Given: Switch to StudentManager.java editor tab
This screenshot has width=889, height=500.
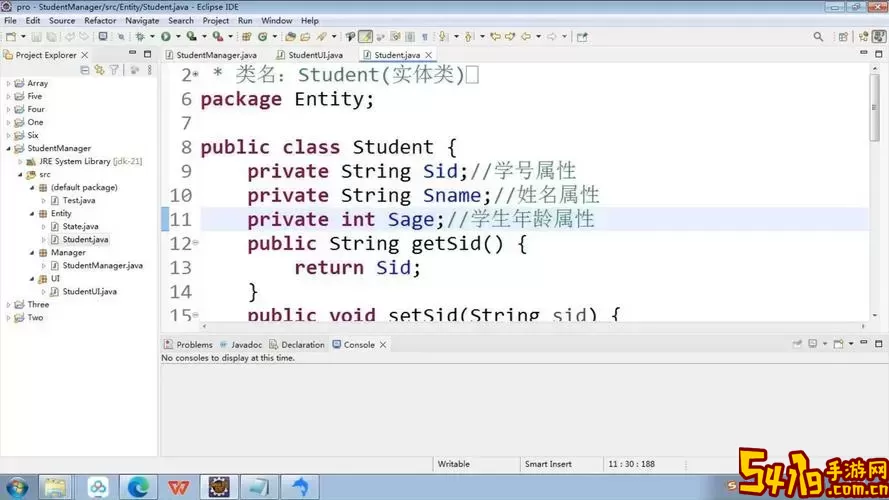Looking at the screenshot, I should [x=211, y=55].
